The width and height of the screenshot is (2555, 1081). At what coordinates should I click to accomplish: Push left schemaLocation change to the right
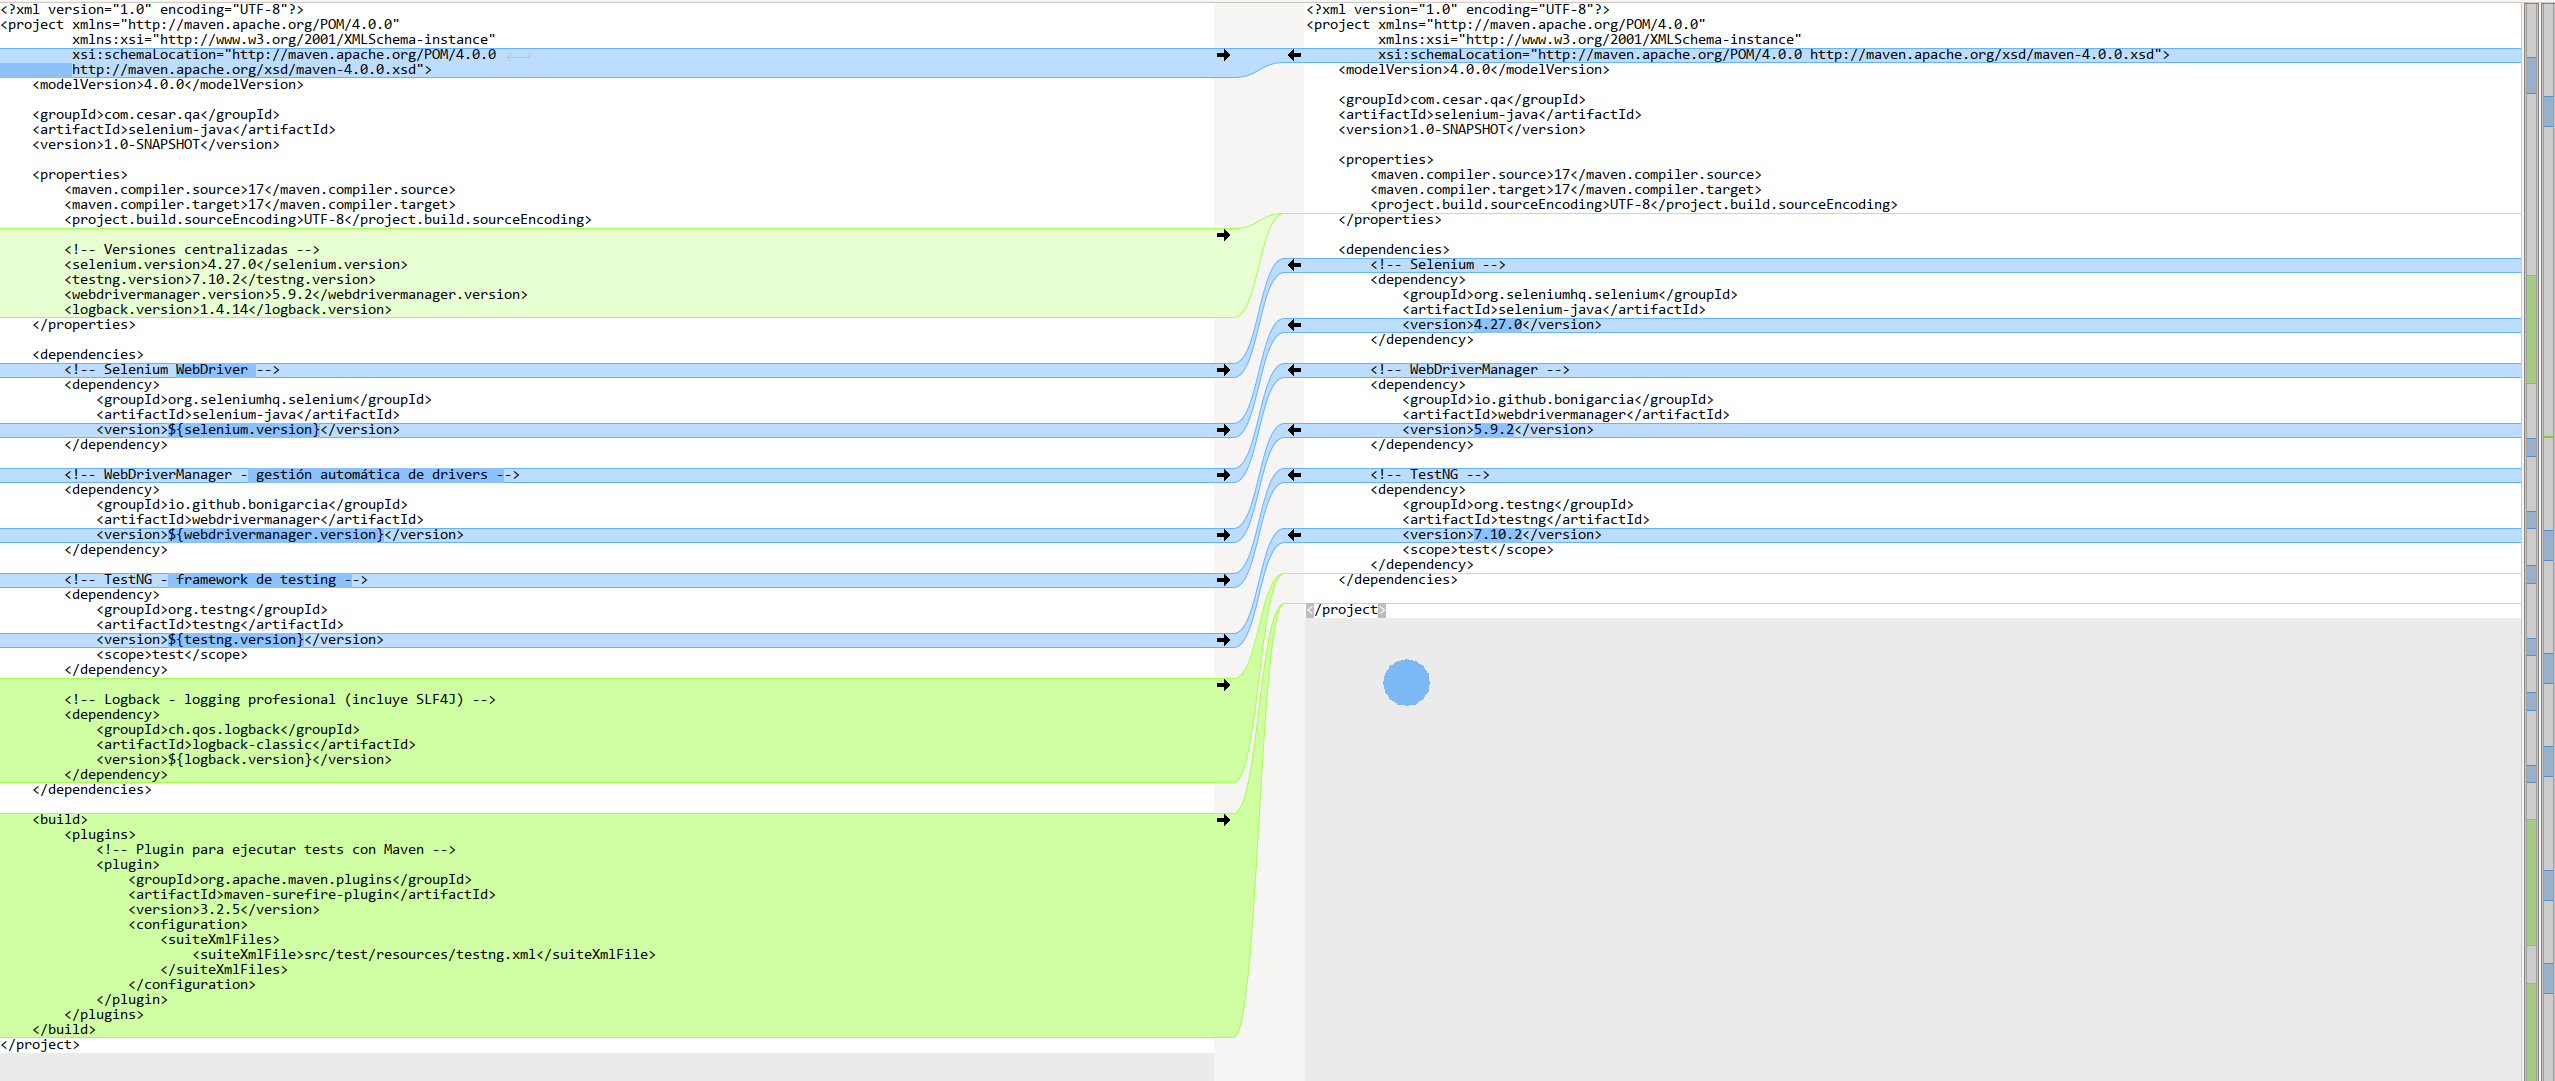click(x=1223, y=55)
